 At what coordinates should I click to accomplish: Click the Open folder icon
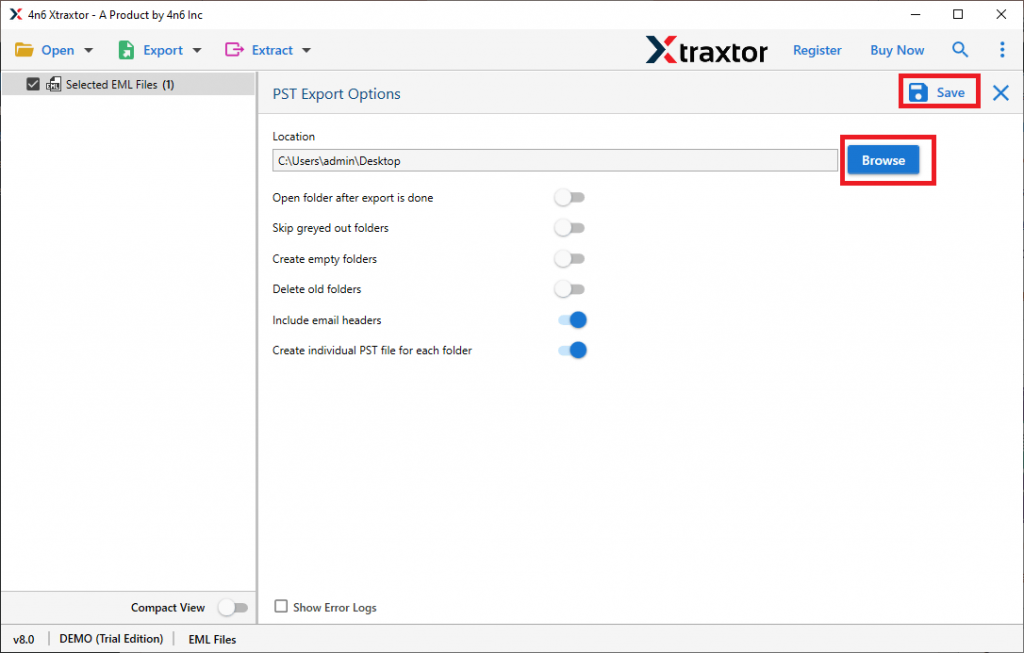coord(24,50)
